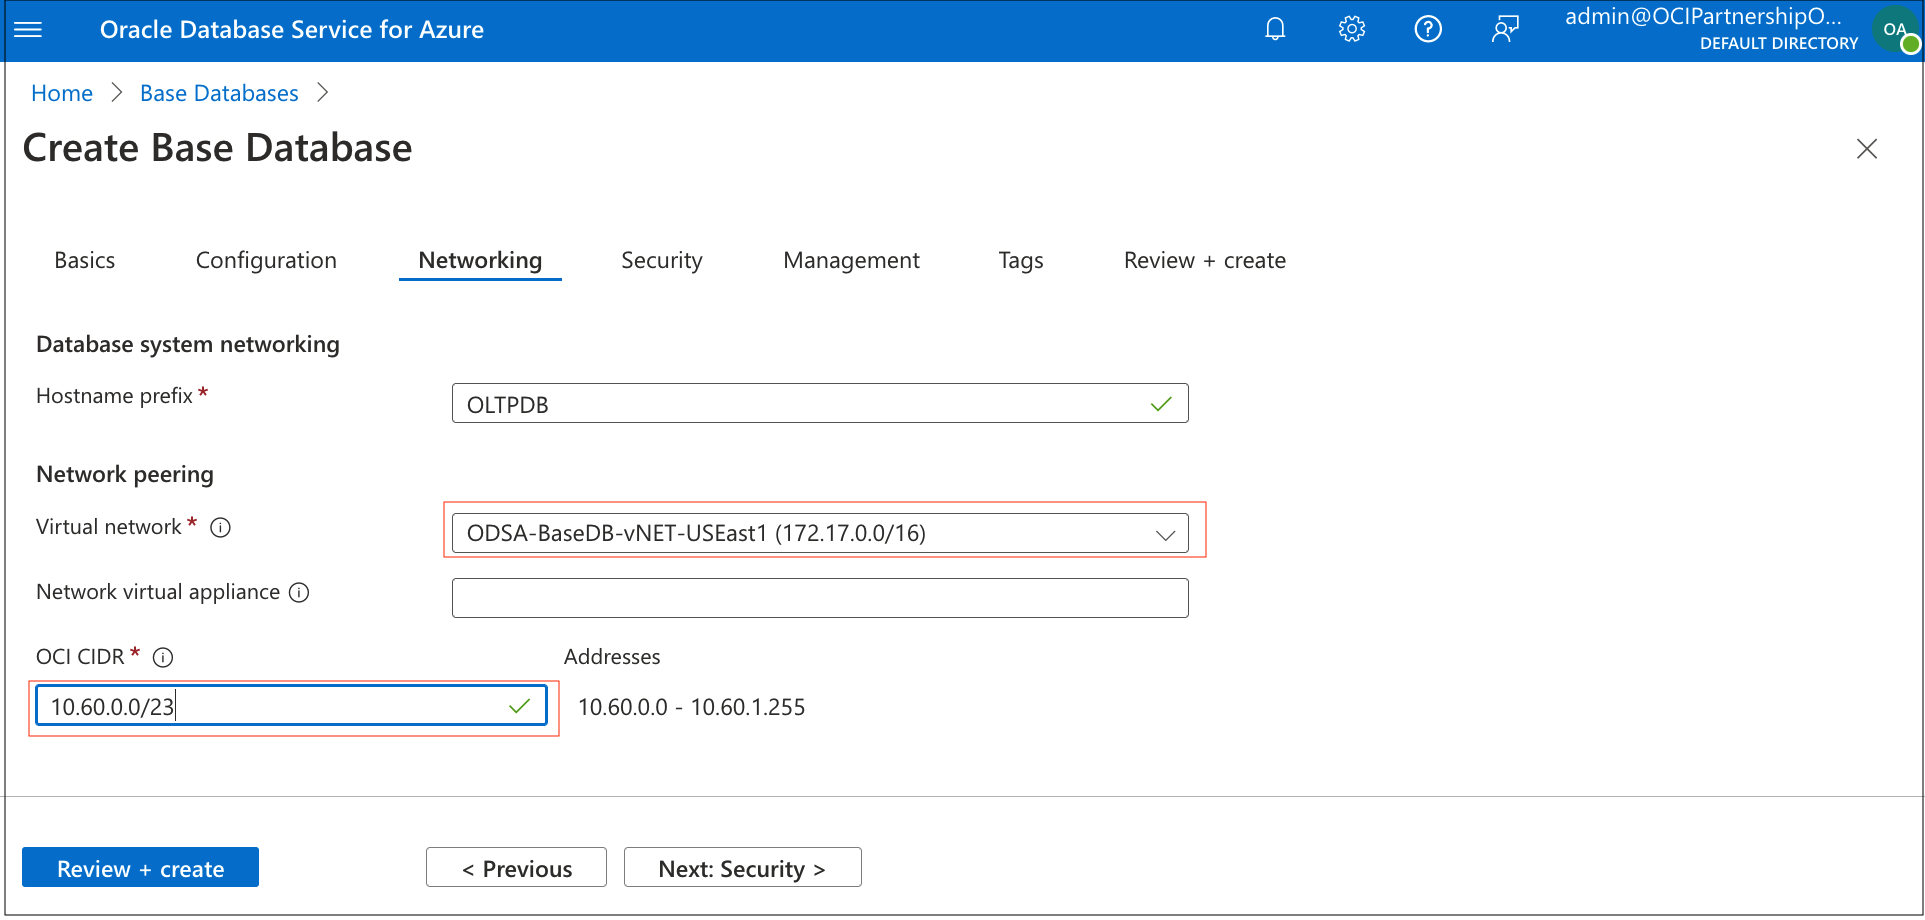The height and width of the screenshot is (920, 1925).
Task: Open the Tags tab
Action: 1020,260
